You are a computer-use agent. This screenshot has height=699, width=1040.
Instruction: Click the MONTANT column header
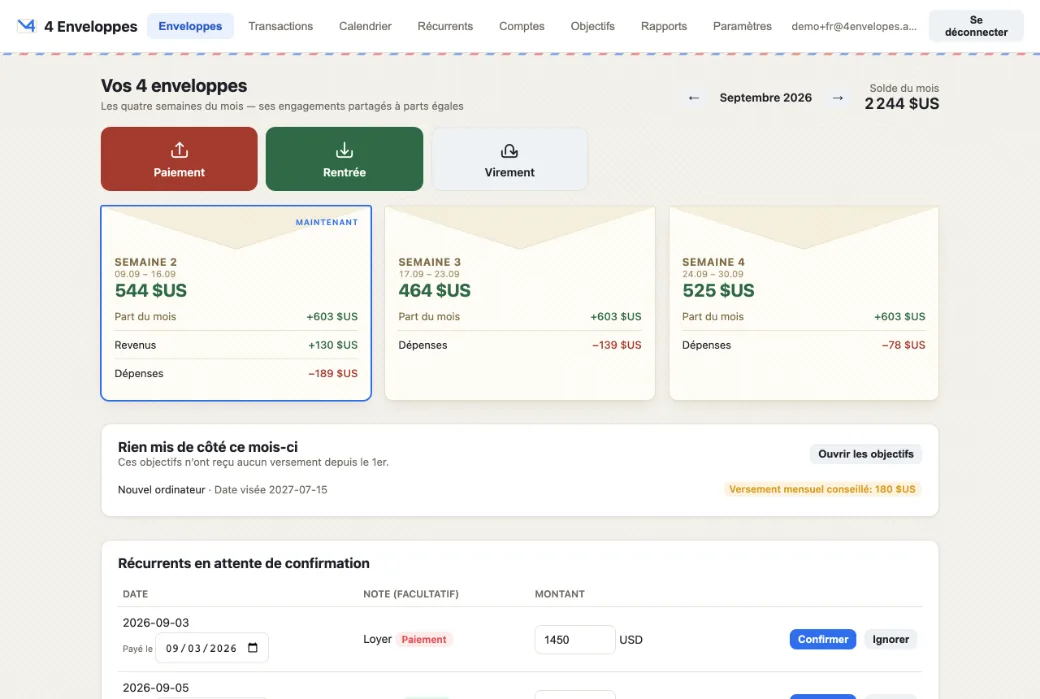click(560, 594)
